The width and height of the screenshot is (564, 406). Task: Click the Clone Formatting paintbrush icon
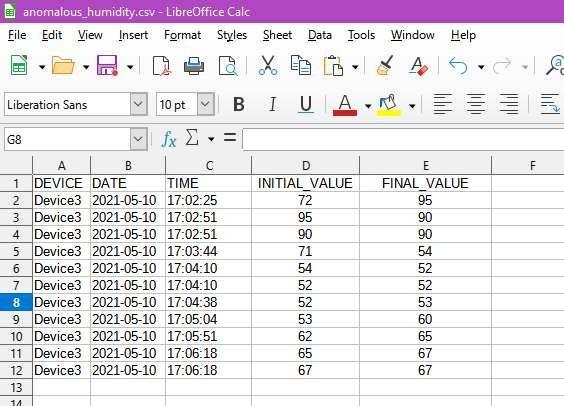click(x=385, y=65)
